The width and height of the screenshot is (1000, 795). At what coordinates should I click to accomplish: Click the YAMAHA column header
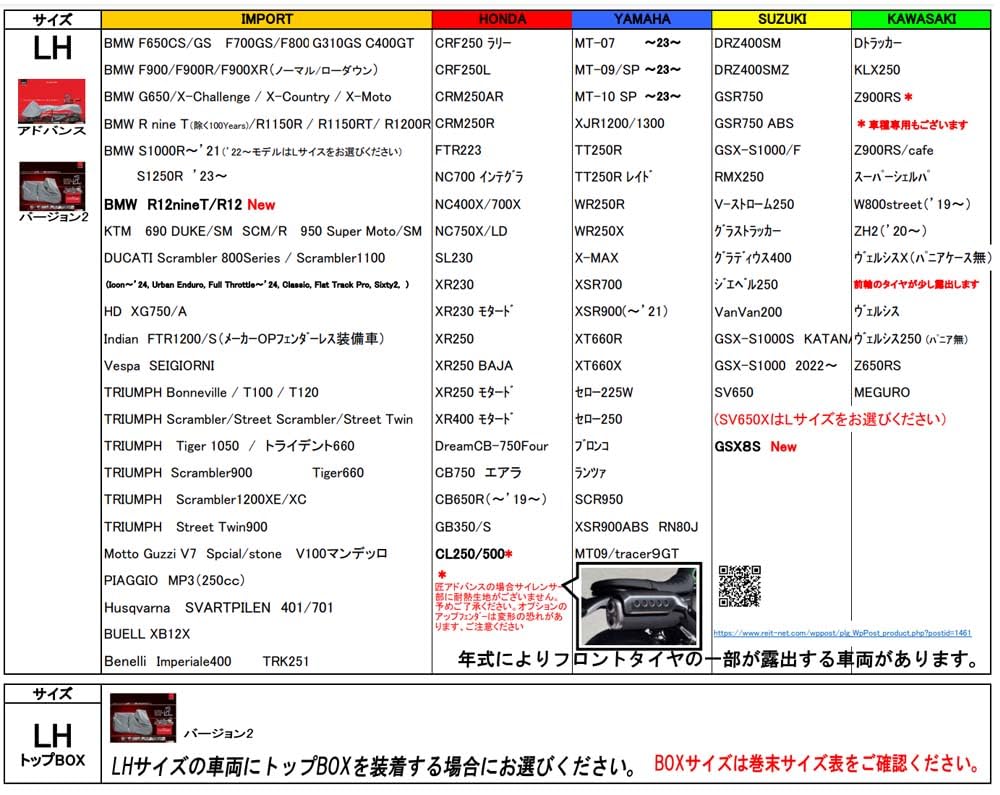coord(642,19)
